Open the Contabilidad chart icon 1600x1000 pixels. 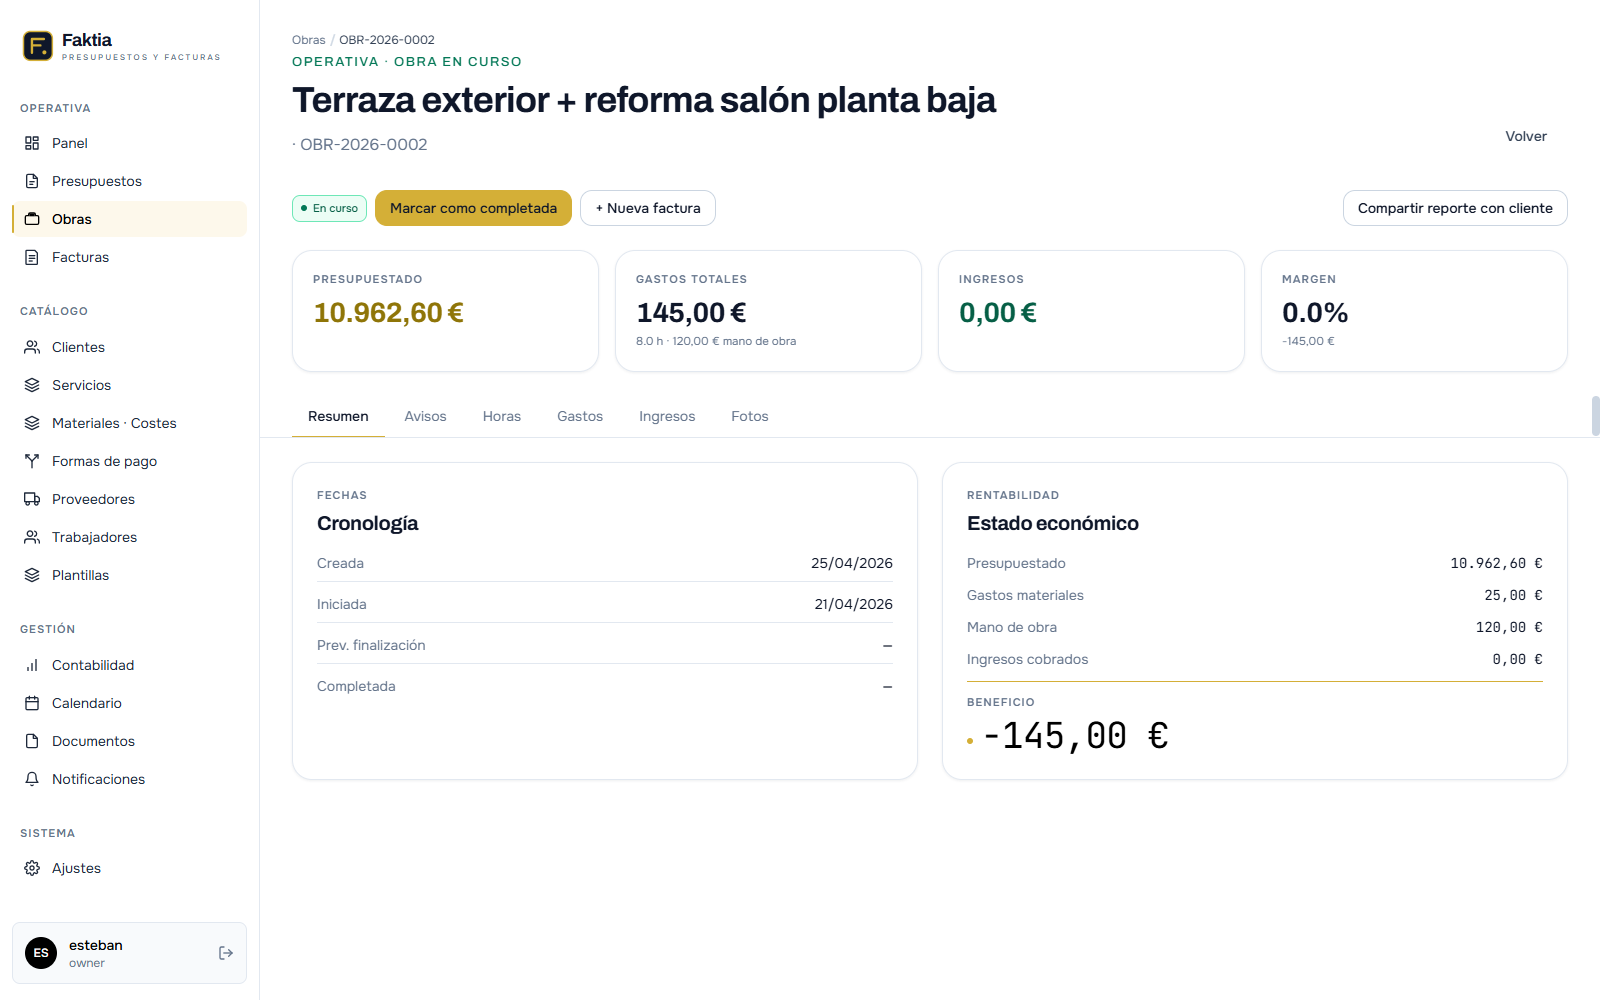(x=33, y=665)
